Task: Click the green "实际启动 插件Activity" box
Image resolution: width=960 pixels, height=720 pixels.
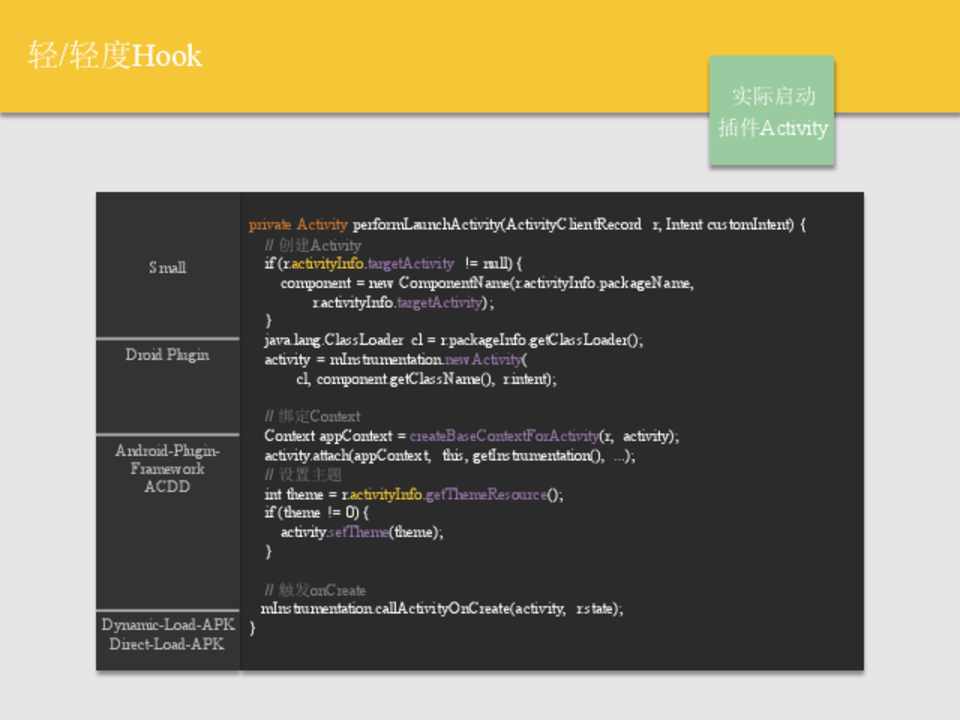Action: click(x=772, y=111)
